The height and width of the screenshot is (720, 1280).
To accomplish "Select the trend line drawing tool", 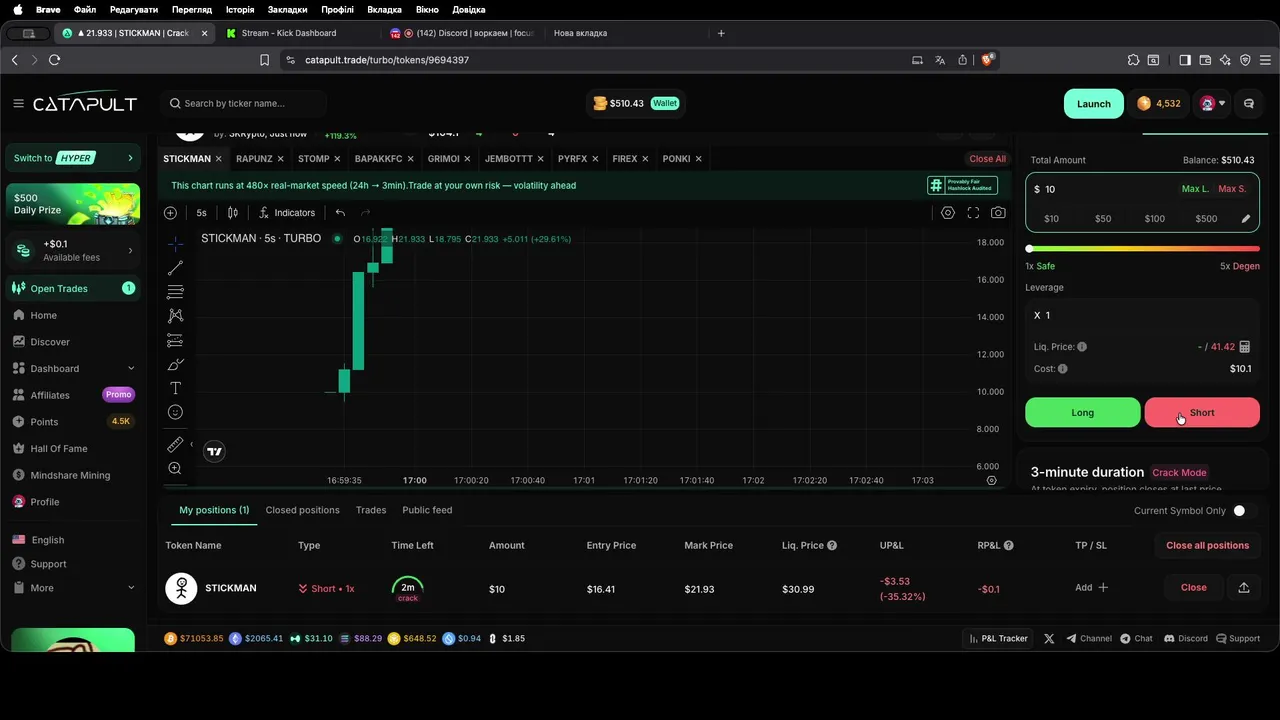I will 175,268.
